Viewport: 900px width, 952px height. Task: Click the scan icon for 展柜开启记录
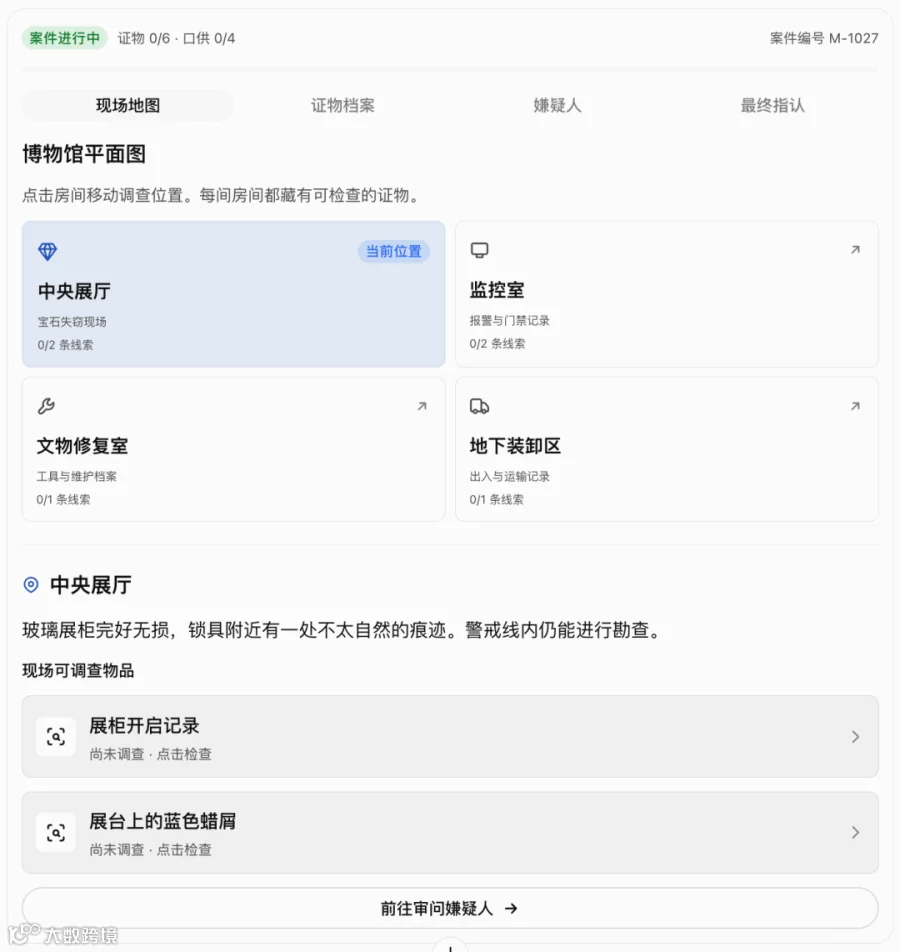click(56, 736)
